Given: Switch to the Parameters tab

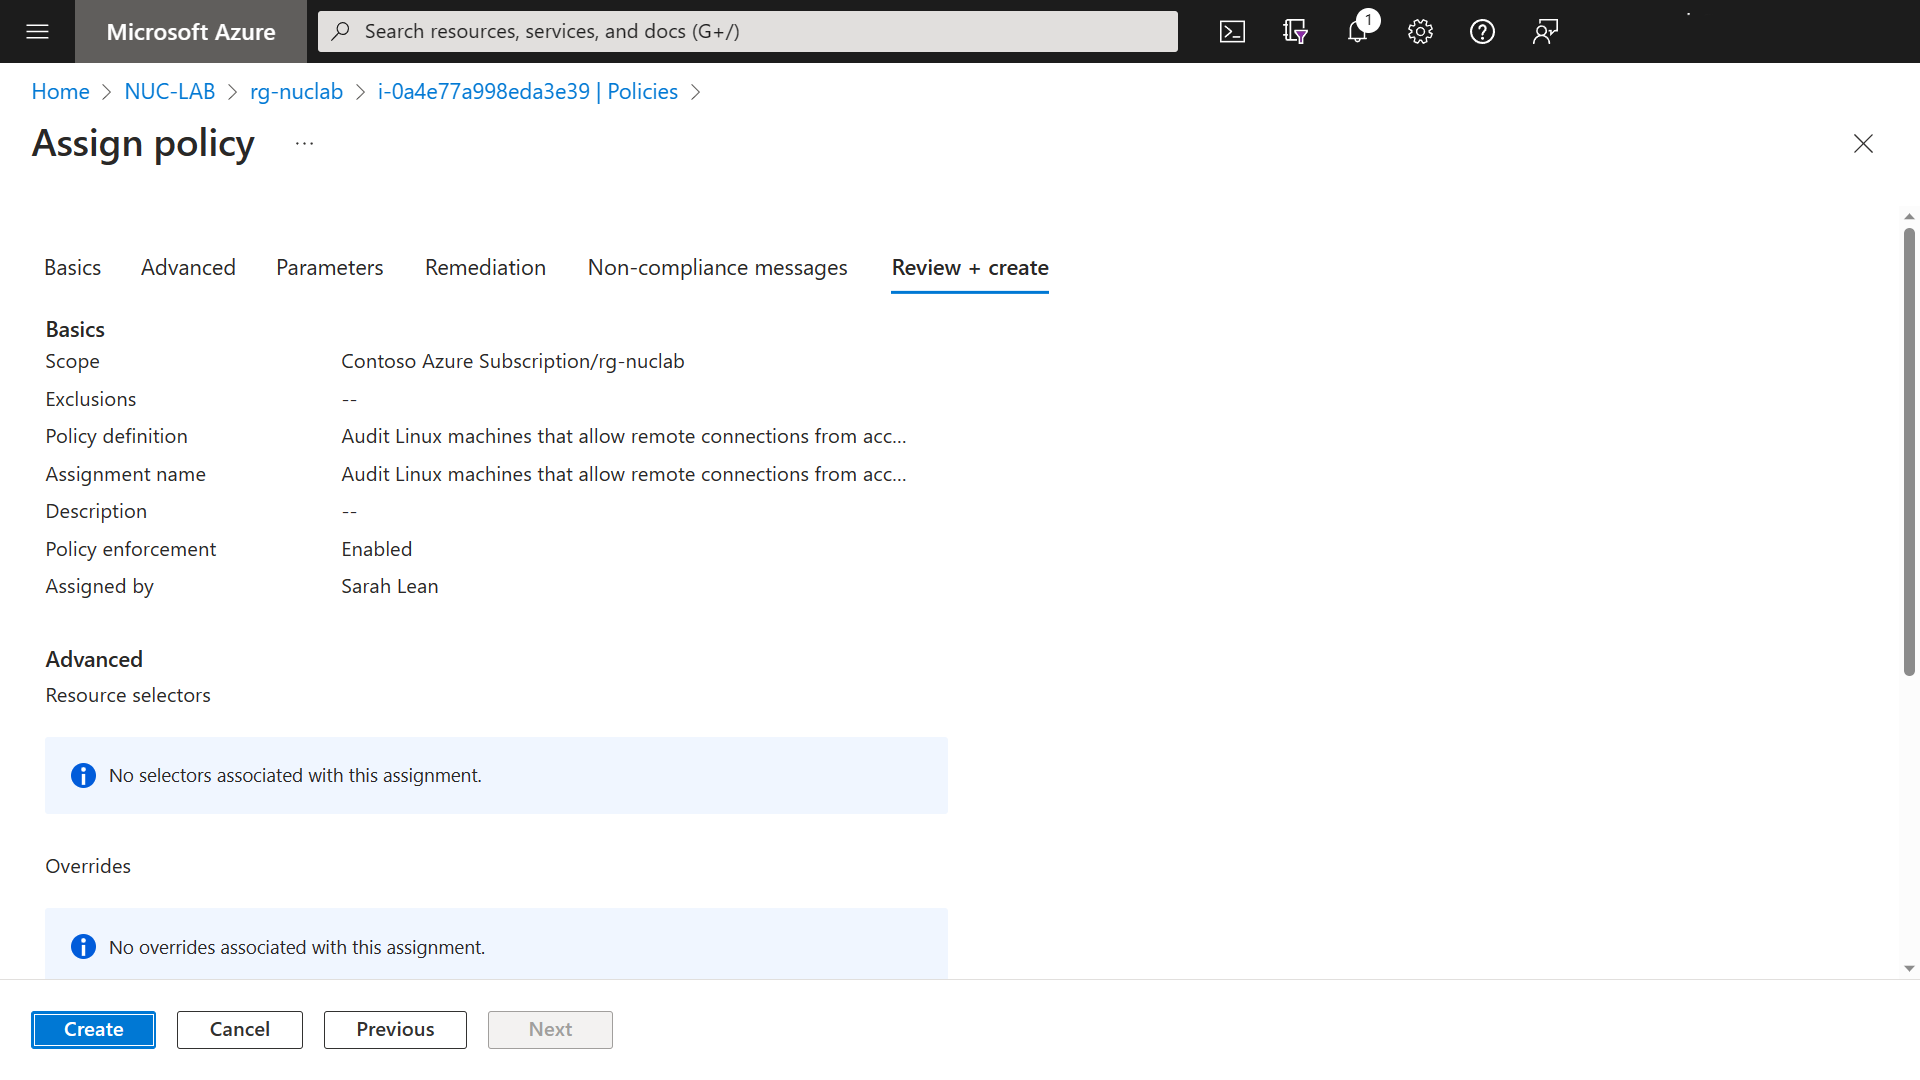Looking at the screenshot, I should [329, 267].
